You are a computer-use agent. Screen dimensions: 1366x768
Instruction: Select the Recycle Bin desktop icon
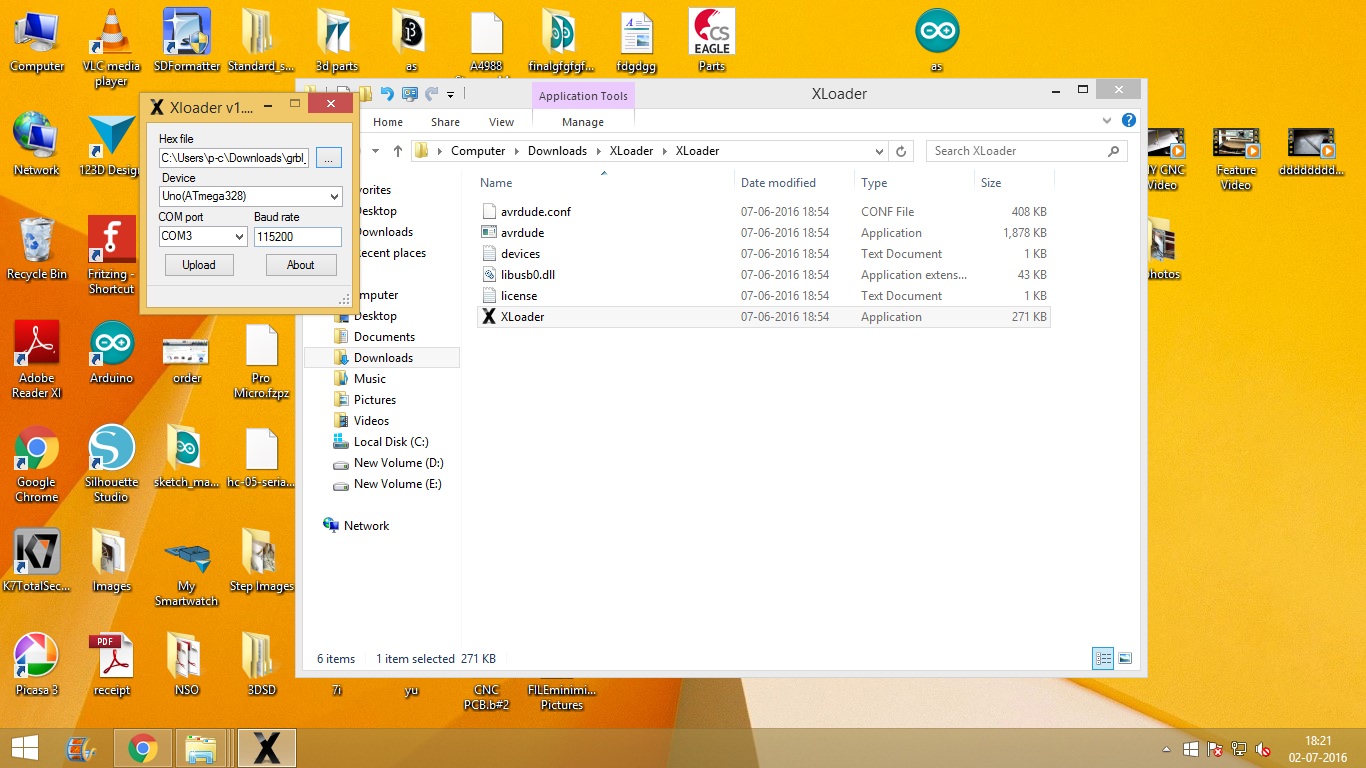pyautogui.click(x=37, y=247)
